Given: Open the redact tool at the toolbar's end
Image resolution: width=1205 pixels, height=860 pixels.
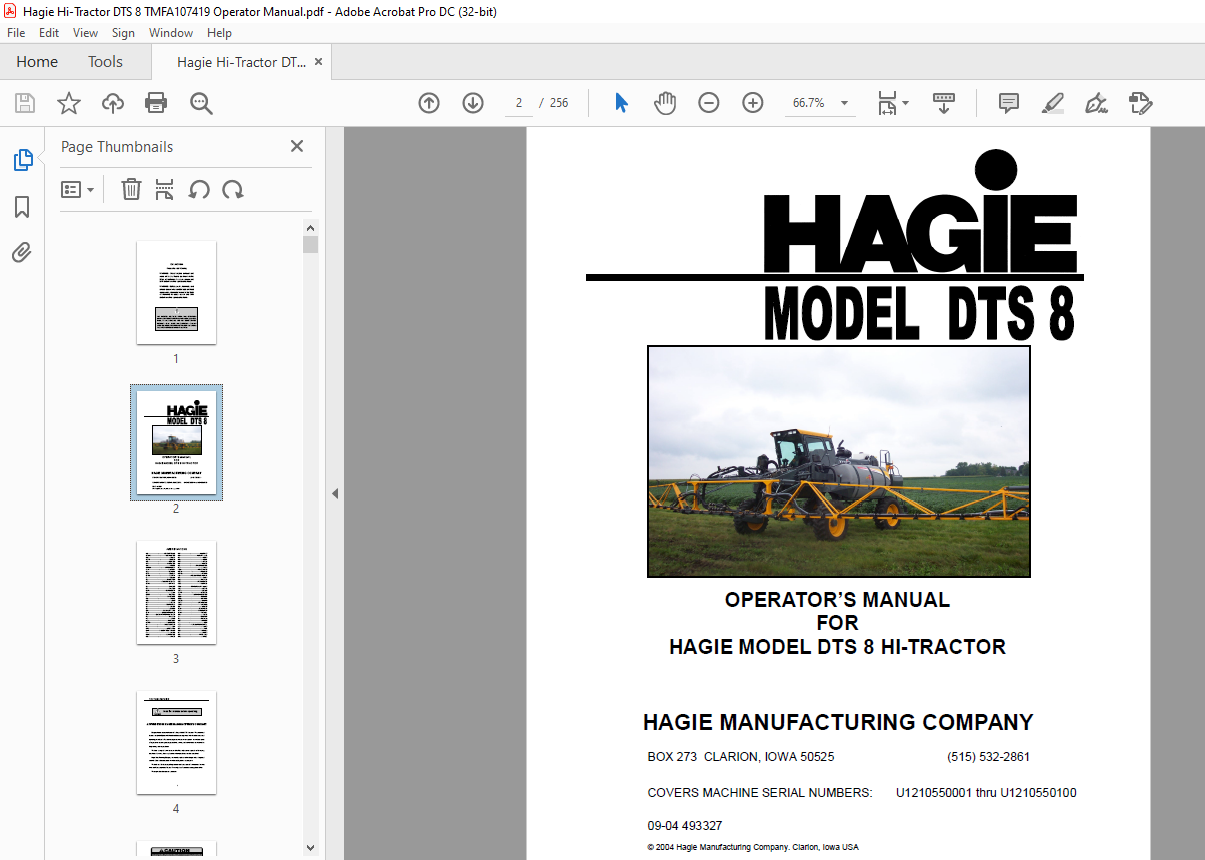Looking at the screenshot, I should (1140, 103).
